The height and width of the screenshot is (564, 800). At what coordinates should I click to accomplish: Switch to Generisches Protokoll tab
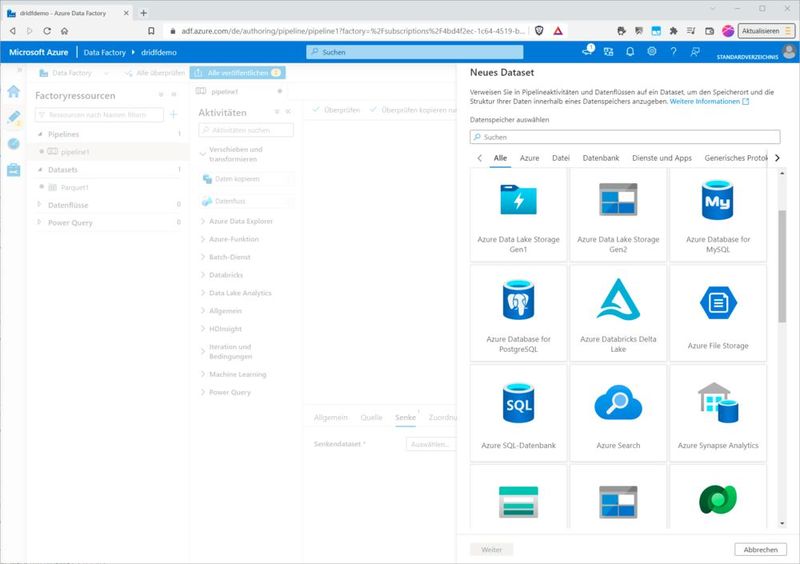click(x=735, y=158)
